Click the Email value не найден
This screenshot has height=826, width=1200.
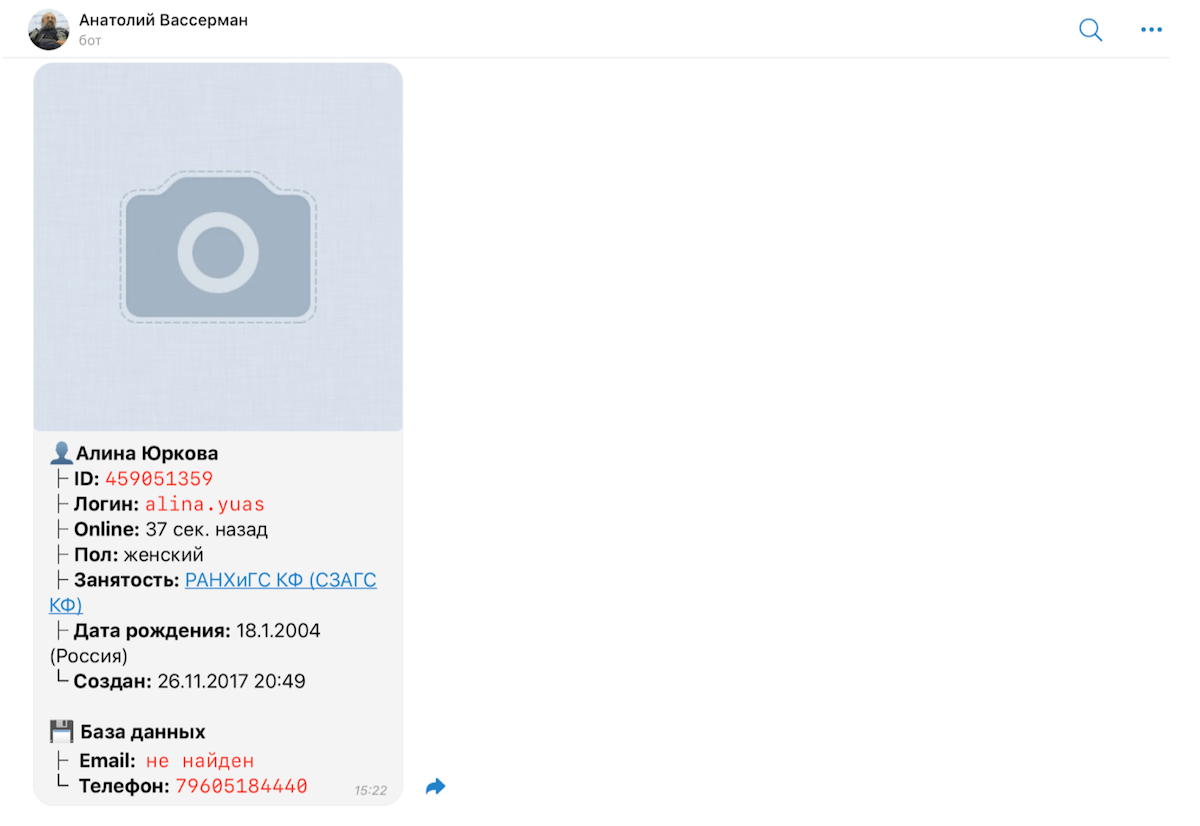(x=200, y=761)
